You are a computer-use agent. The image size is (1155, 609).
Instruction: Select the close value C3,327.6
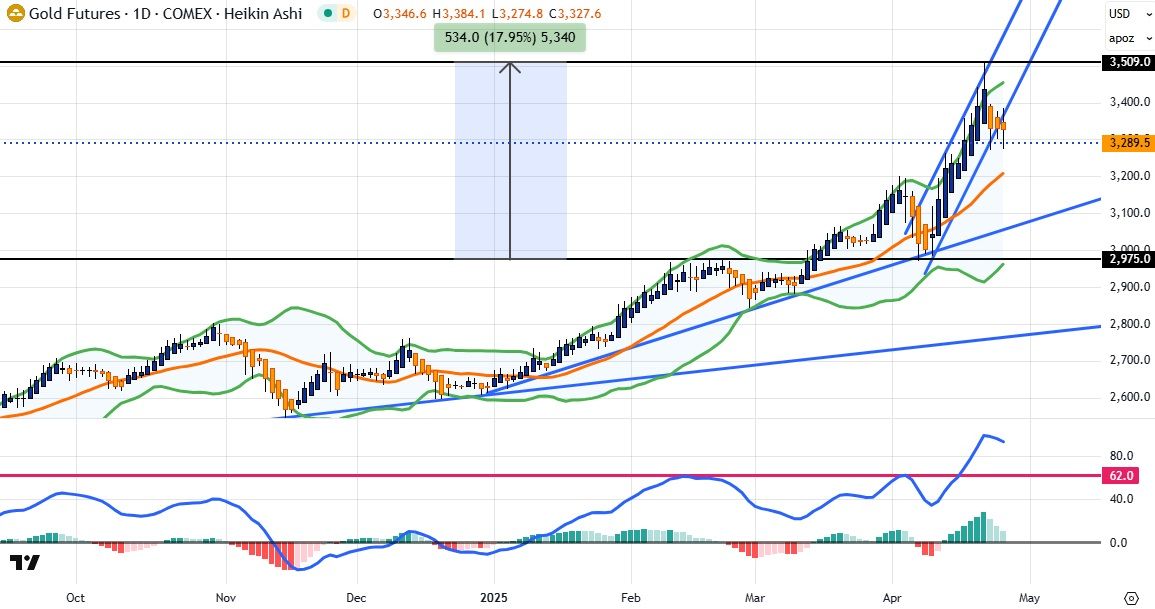pyautogui.click(x=574, y=14)
